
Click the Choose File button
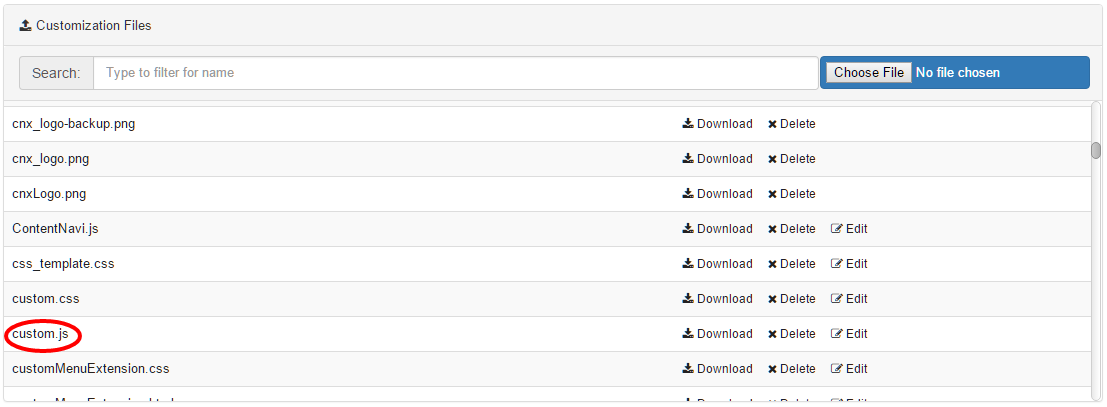[869, 72]
